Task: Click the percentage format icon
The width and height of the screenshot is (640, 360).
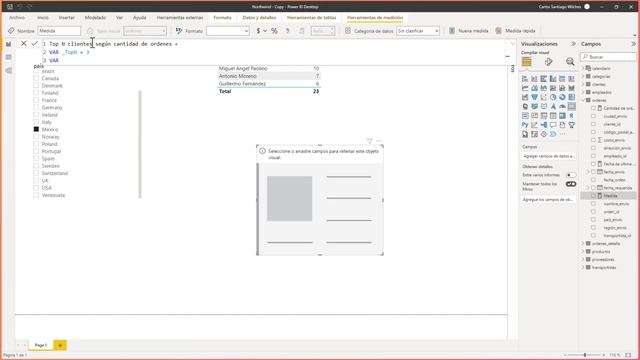Action: [274, 31]
